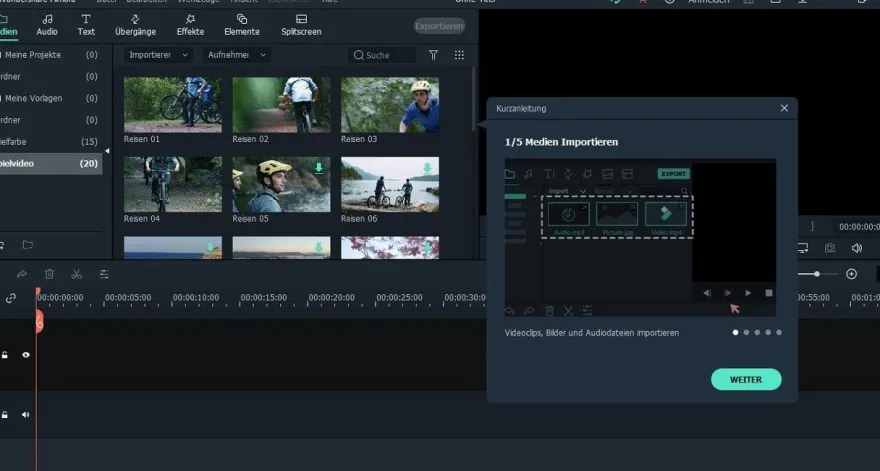Switch to the Effekte tab

[x=190, y=25]
